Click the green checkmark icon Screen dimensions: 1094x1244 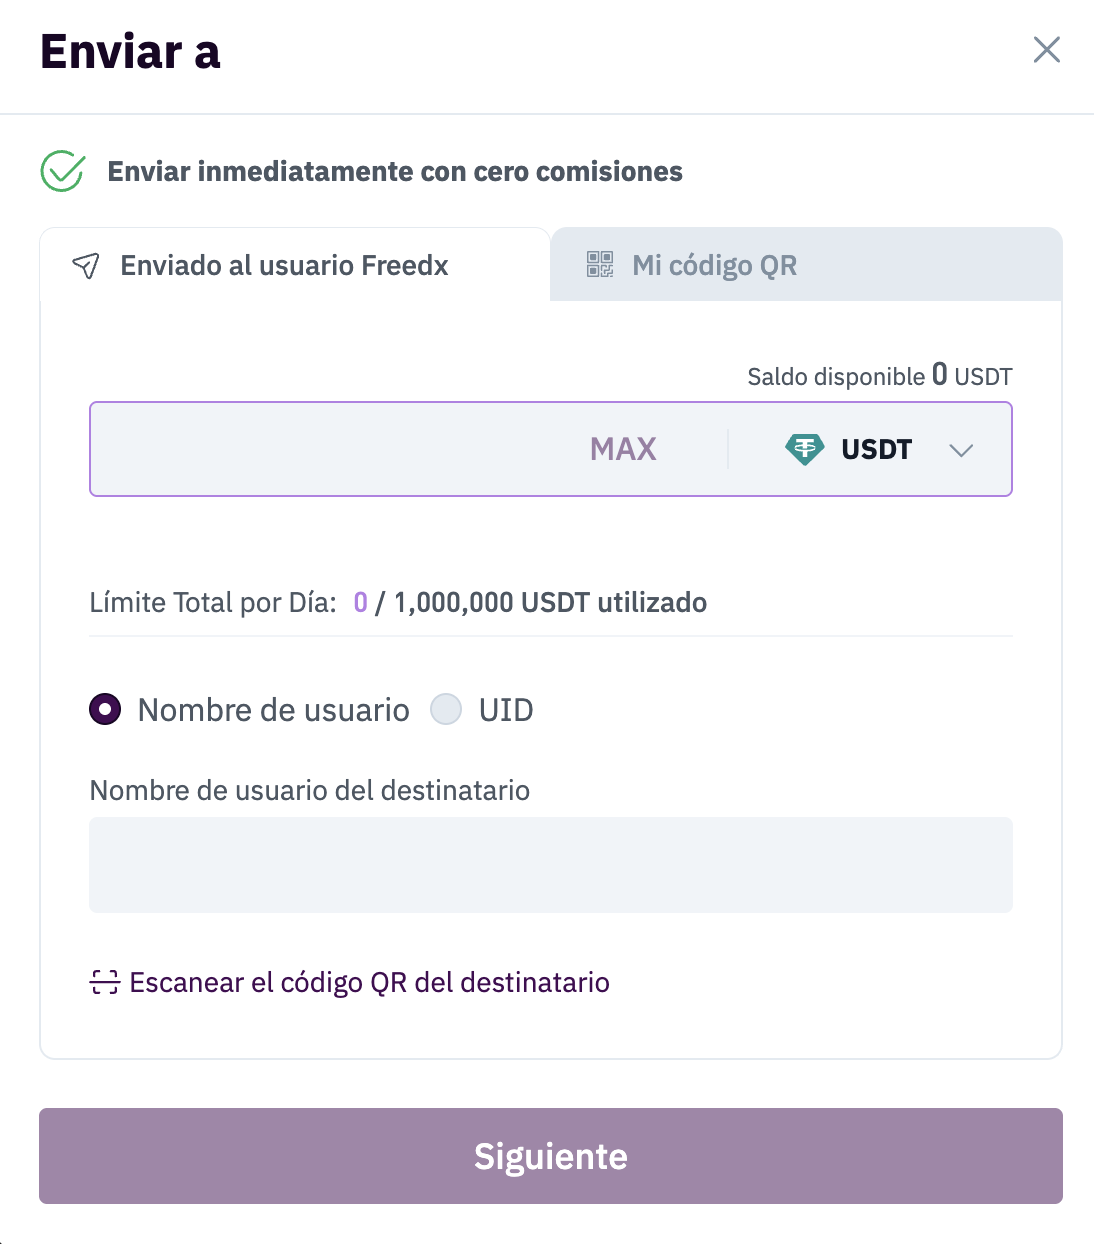(x=62, y=171)
